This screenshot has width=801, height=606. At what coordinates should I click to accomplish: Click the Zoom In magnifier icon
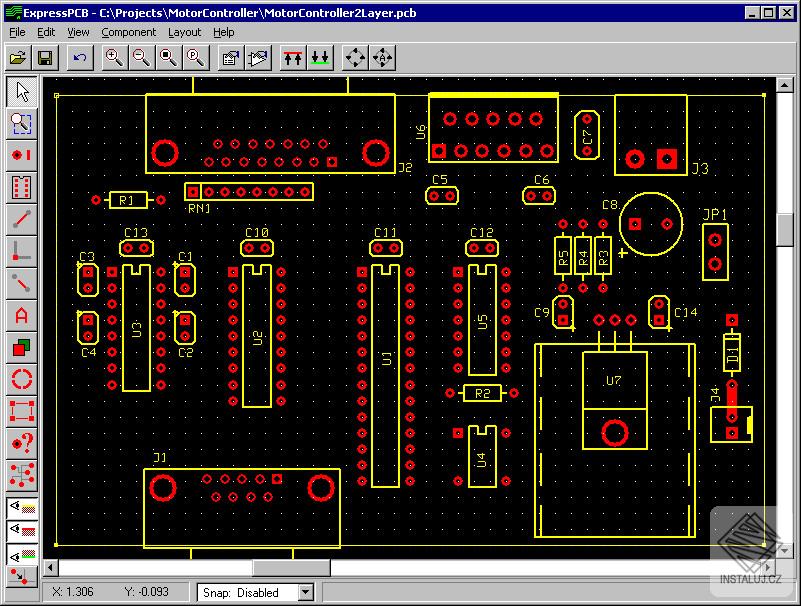click(114, 58)
